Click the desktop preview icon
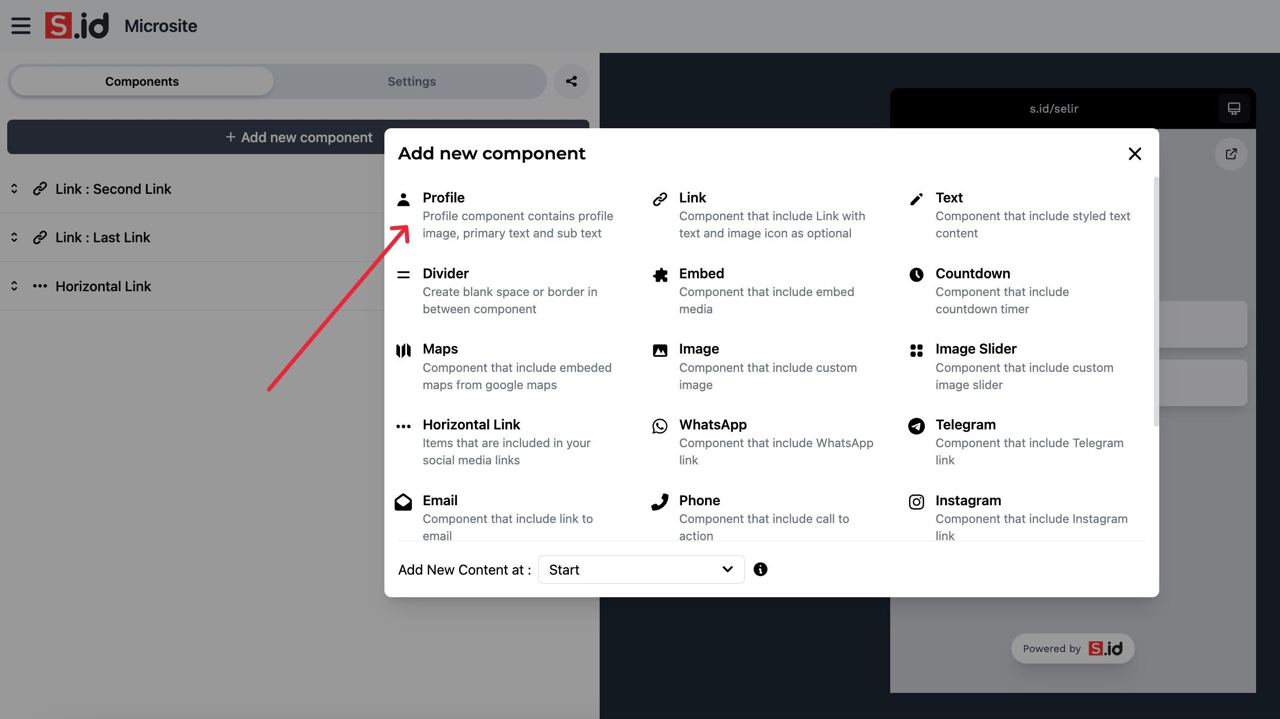 click(x=1234, y=108)
